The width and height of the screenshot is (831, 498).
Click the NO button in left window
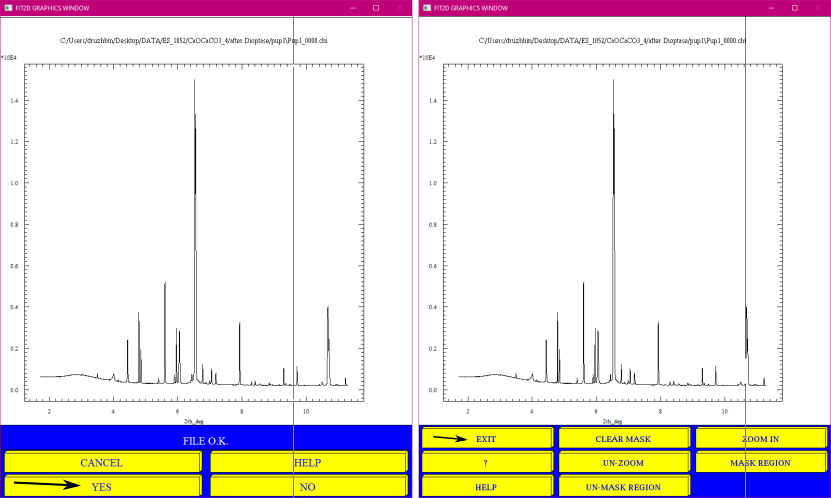pos(308,486)
